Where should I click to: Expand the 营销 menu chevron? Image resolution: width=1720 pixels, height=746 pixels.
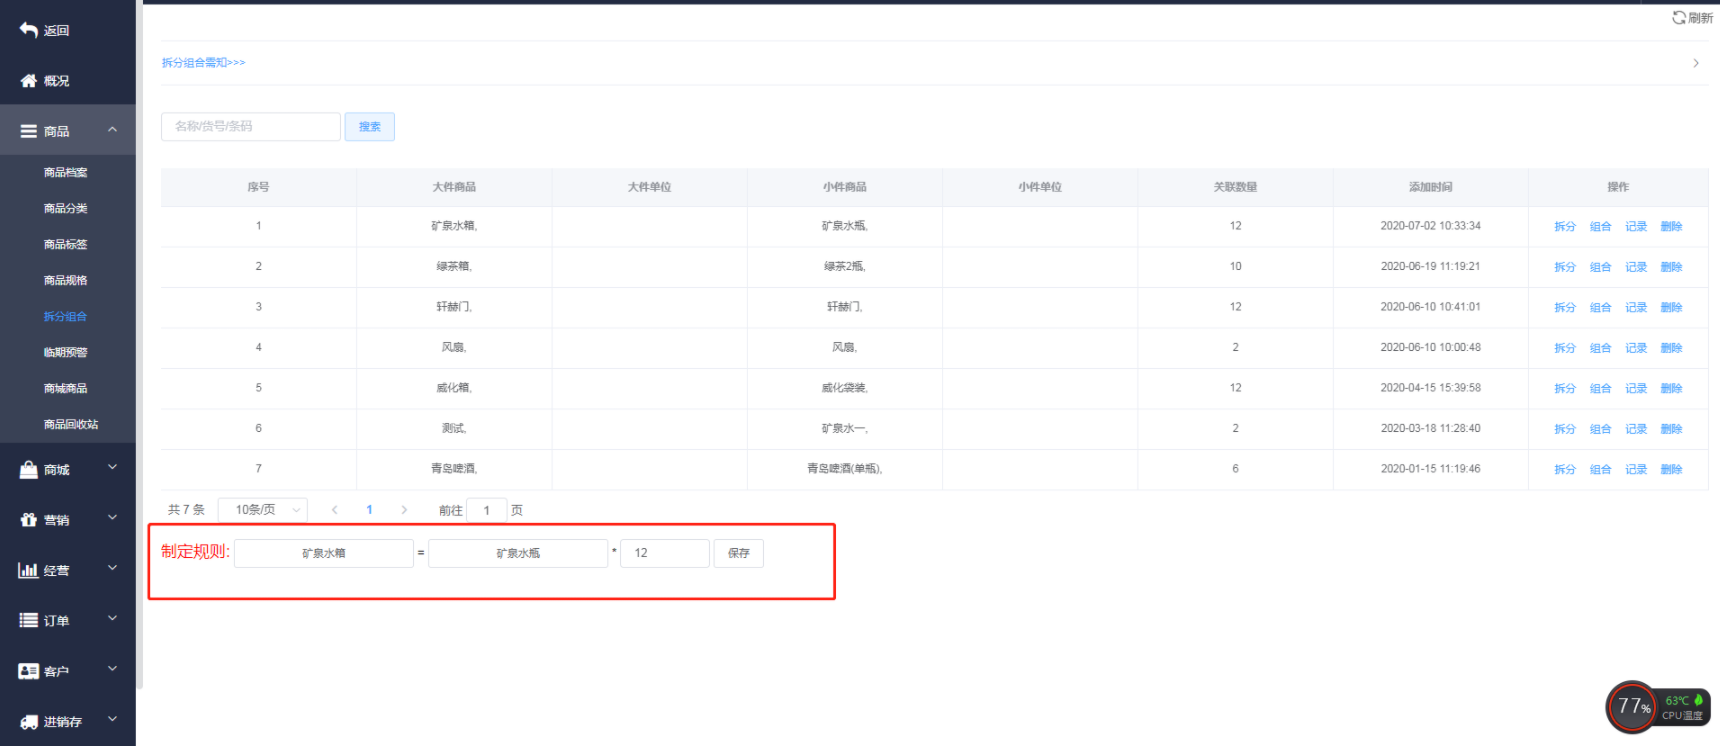[113, 518]
